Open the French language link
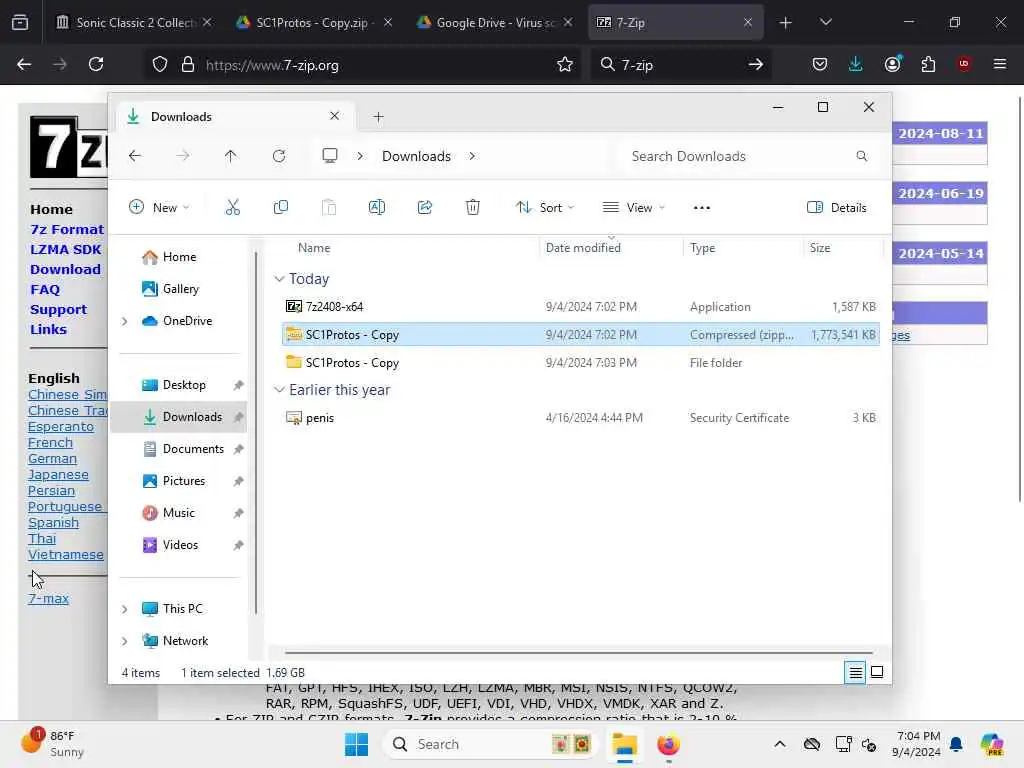 (50, 443)
